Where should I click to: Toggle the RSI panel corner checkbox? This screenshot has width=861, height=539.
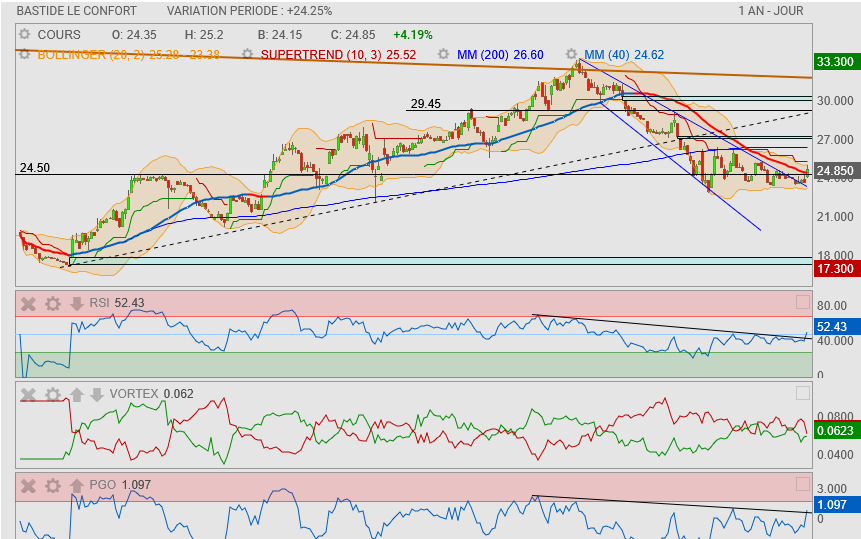coord(802,302)
